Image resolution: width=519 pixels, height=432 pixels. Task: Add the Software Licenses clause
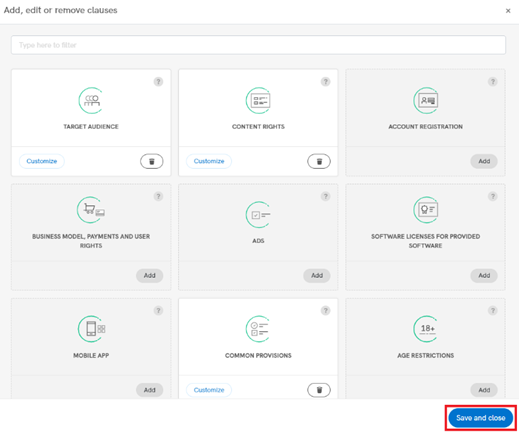click(484, 276)
